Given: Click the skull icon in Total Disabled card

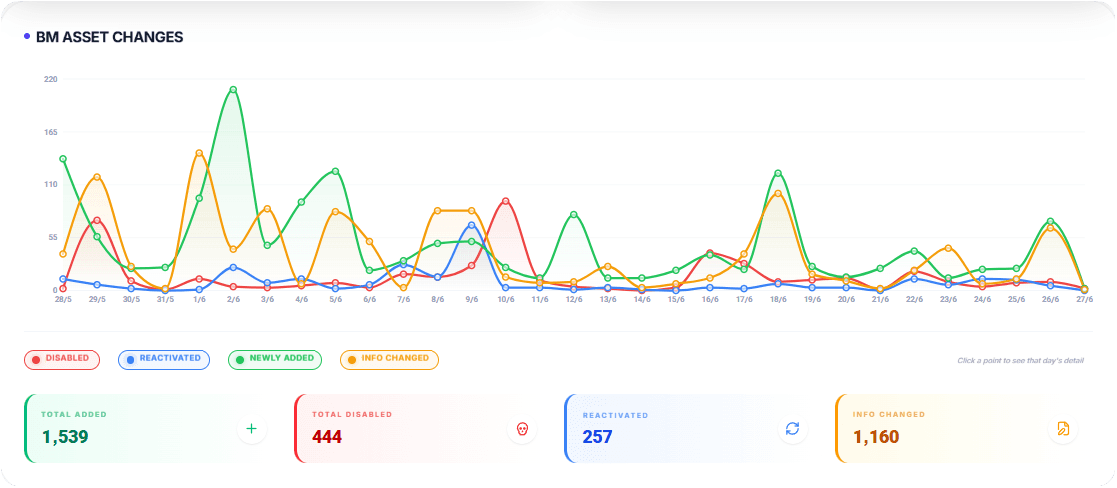Looking at the screenshot, I should (521, 429).
